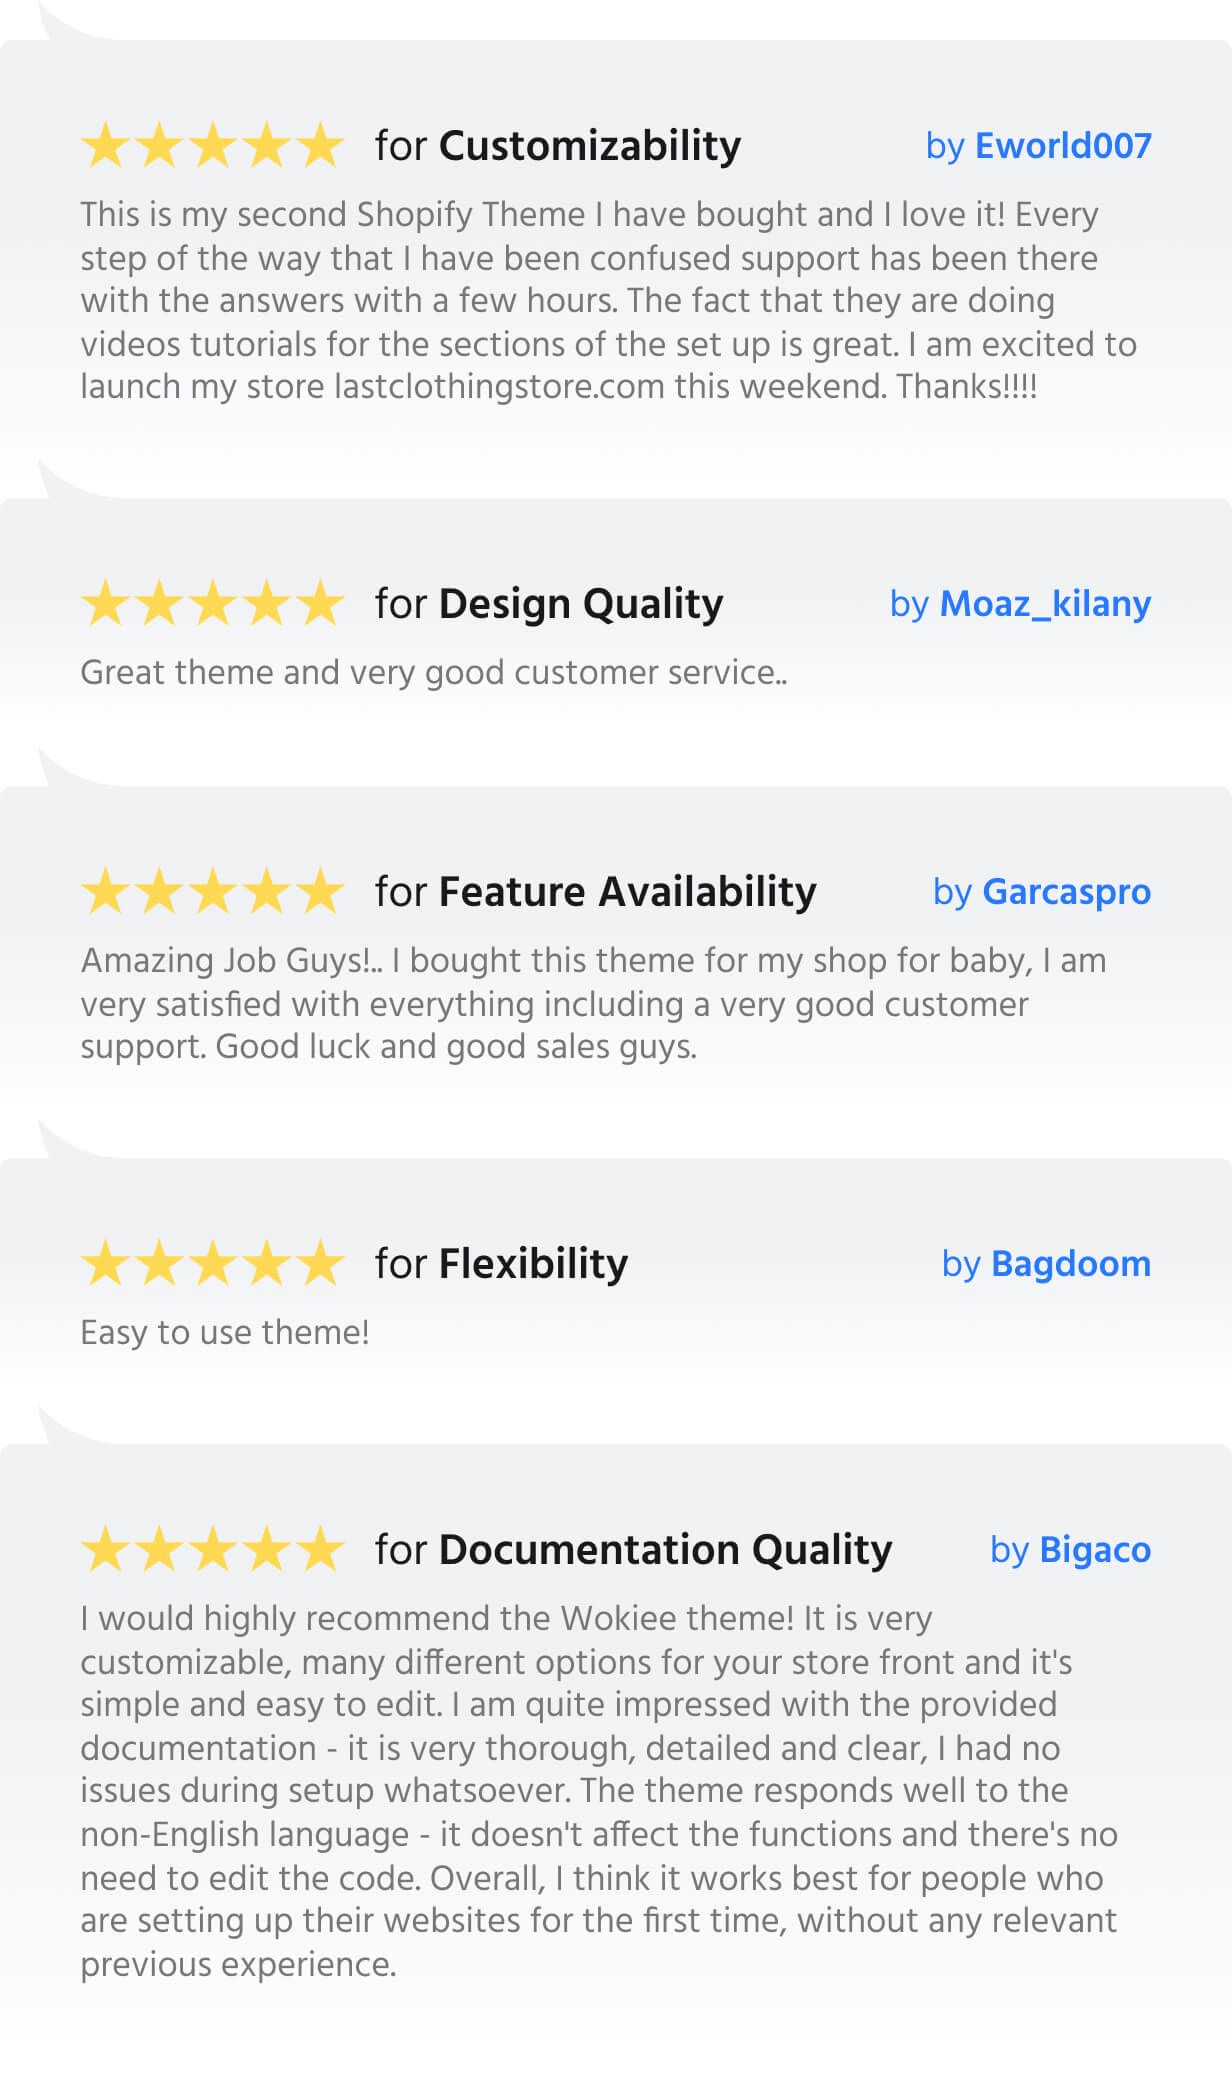Click the third star in Design Quality review
This screenshot has width=1232, height=2082.
pyautogui.click(x=213, y=604)
